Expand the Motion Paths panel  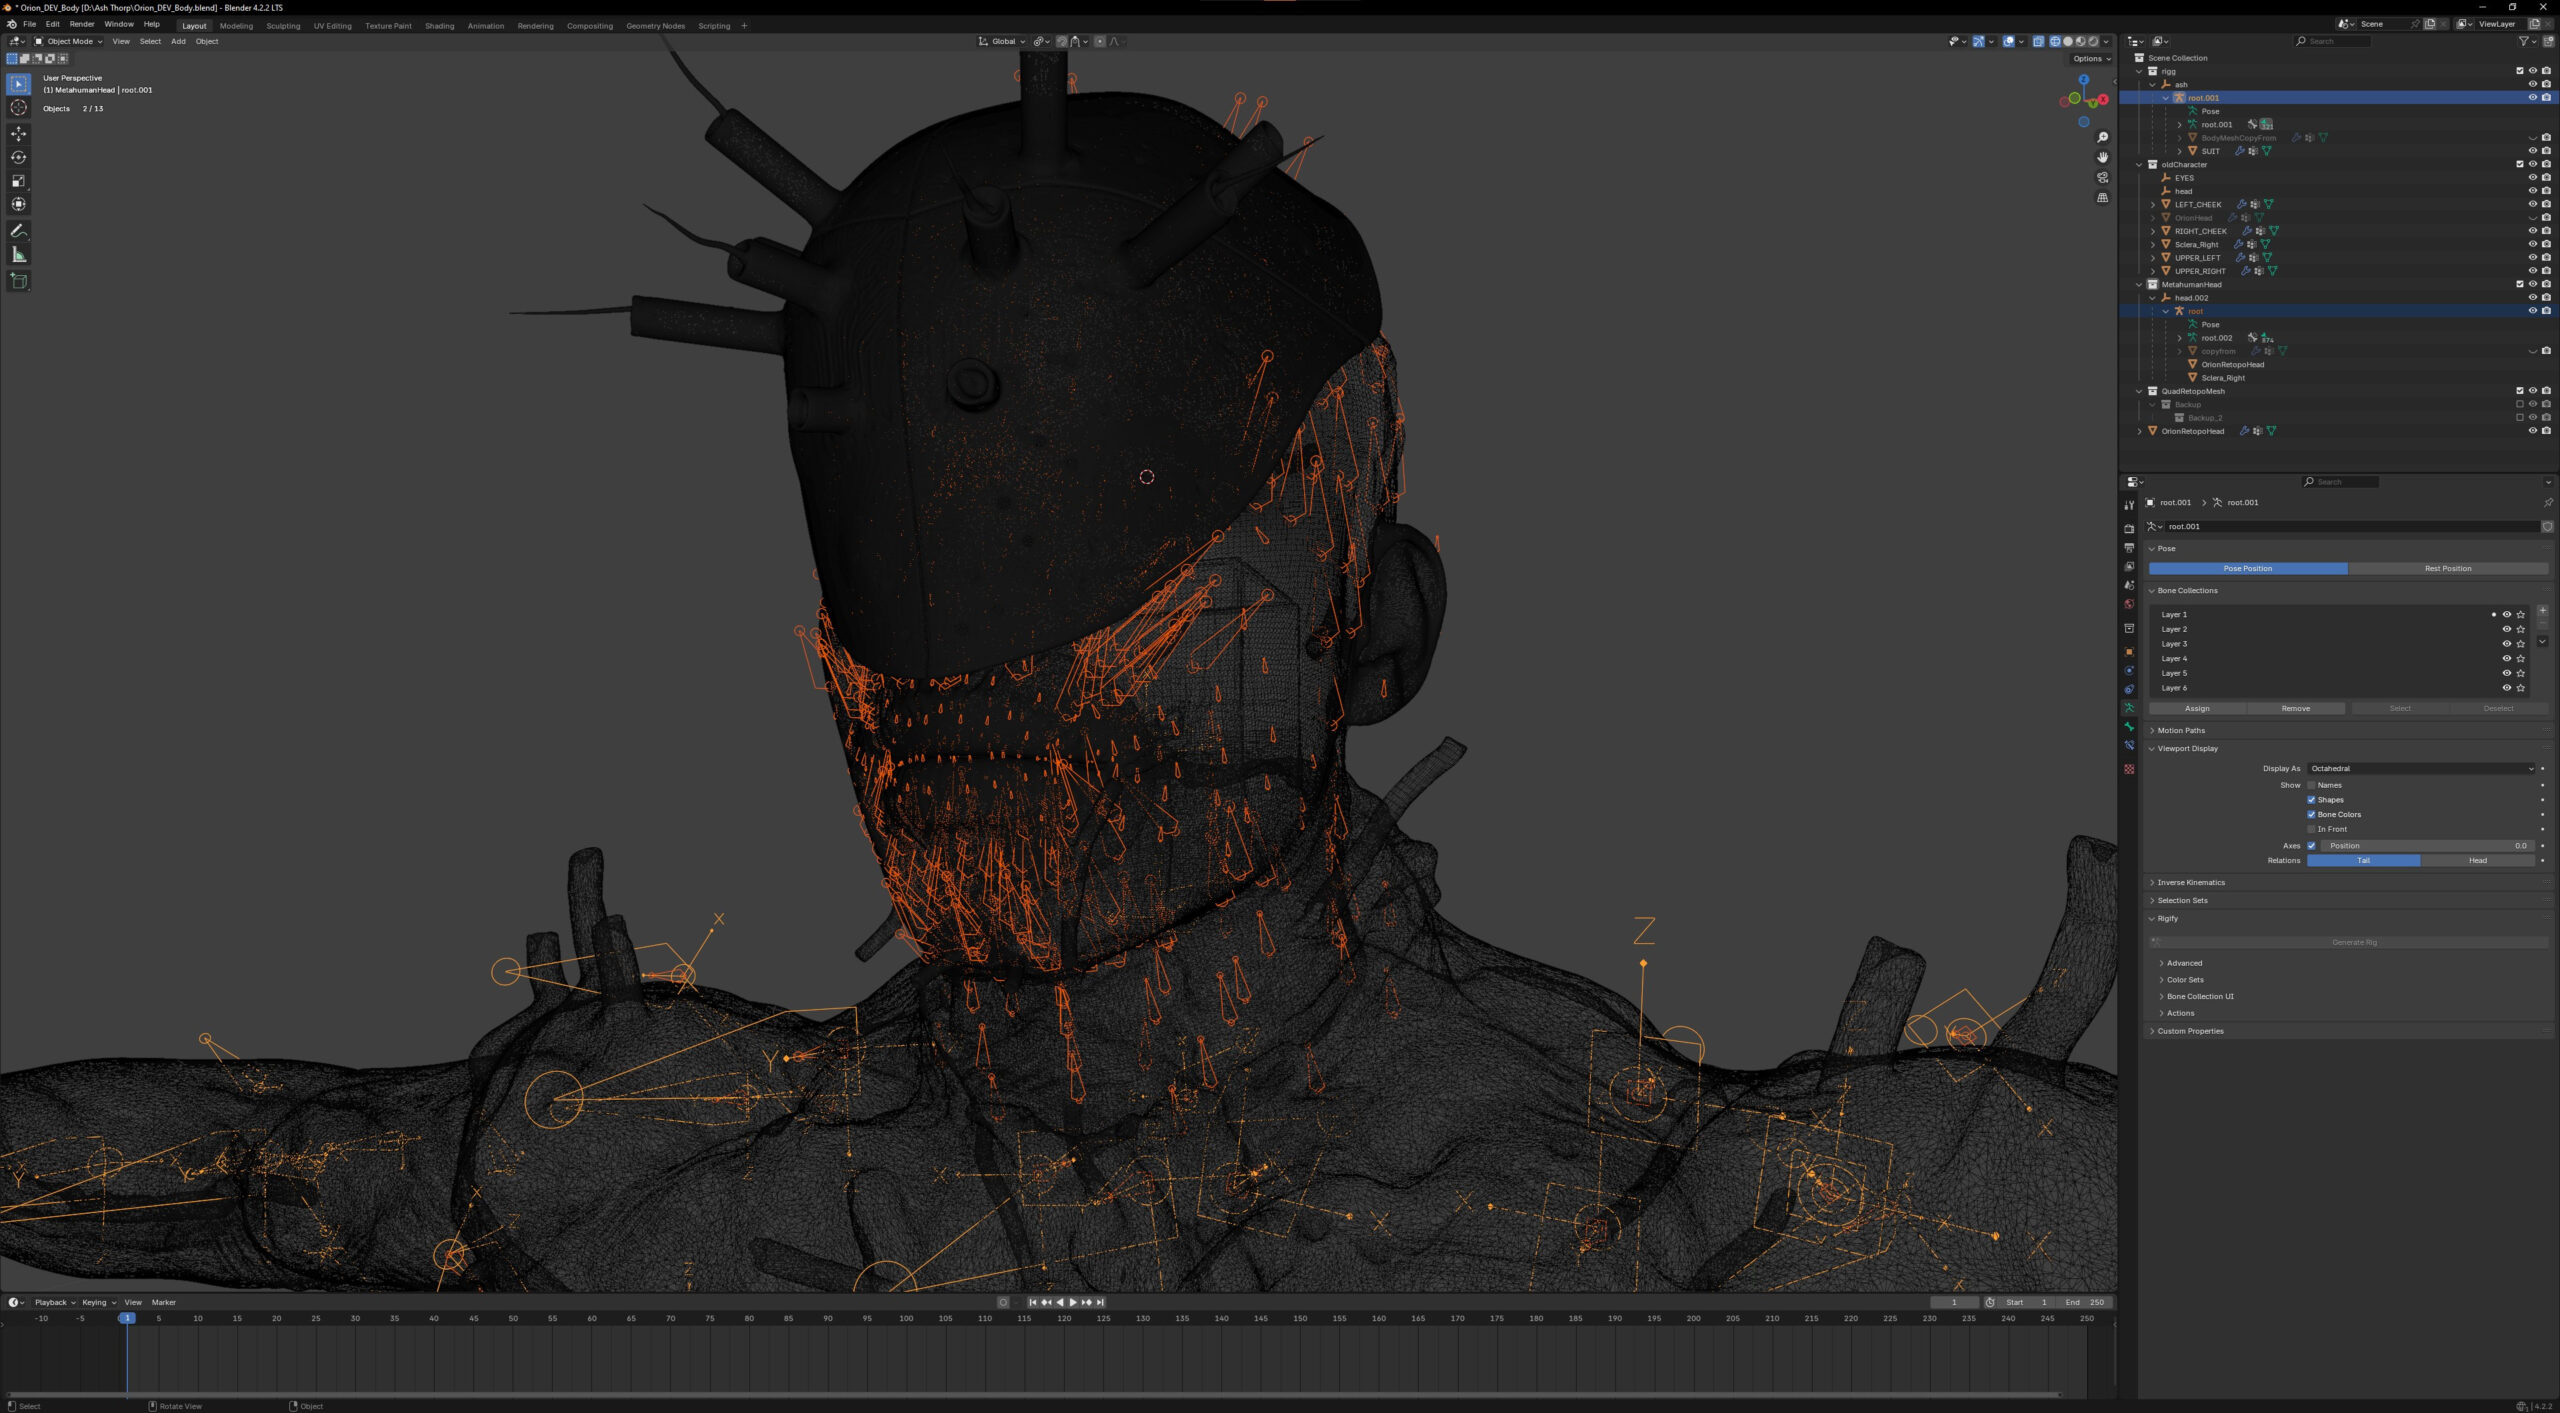2180,731
